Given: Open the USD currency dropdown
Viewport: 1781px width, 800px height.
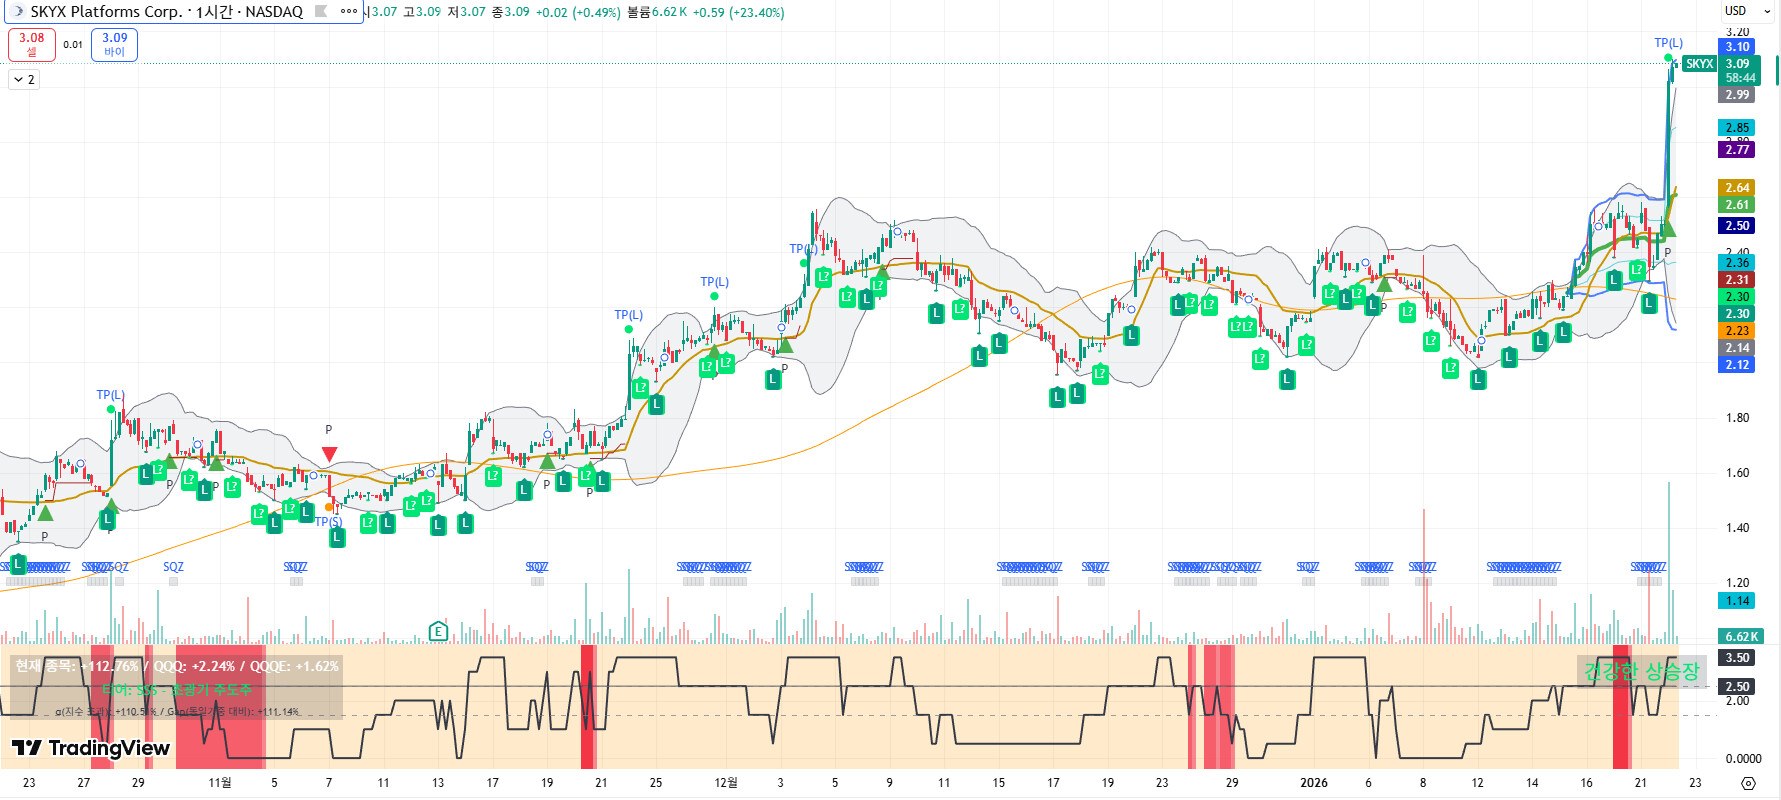Looking at the screenshot, I should (1745, 11).
